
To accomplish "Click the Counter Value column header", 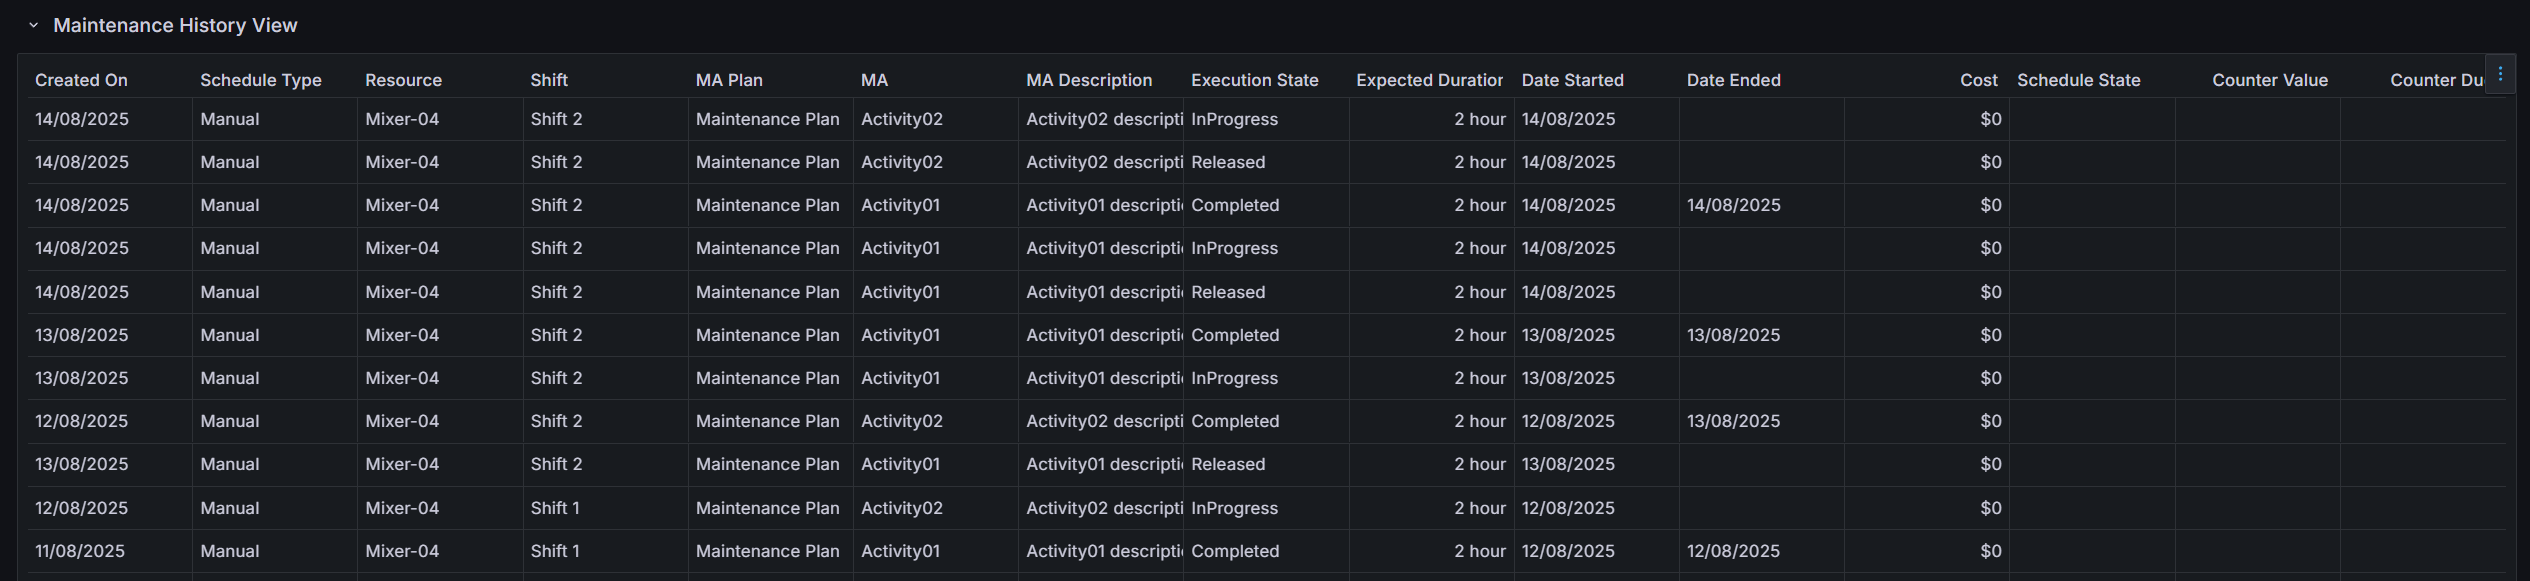I will pos(2269,80).
